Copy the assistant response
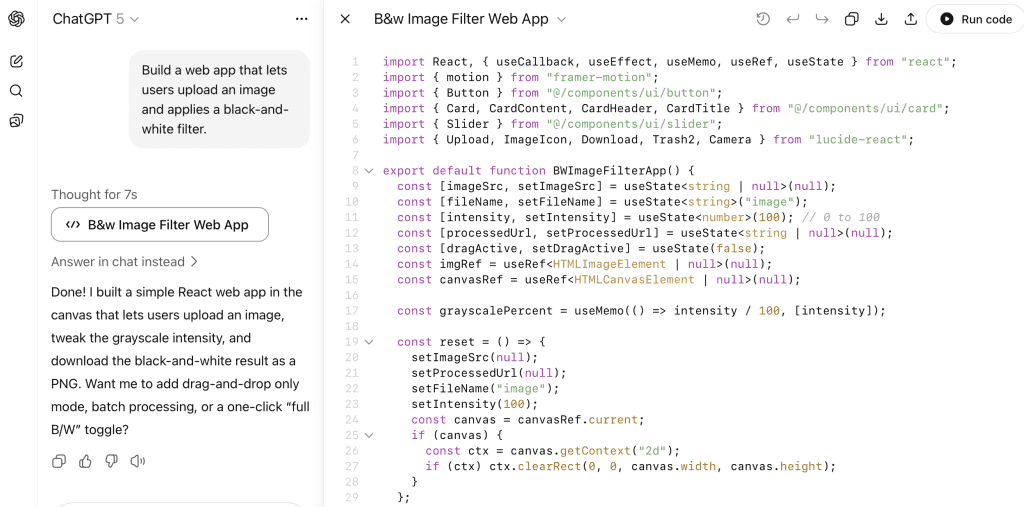The width and height of the screenshot is (1024, 507). [59, 461]
